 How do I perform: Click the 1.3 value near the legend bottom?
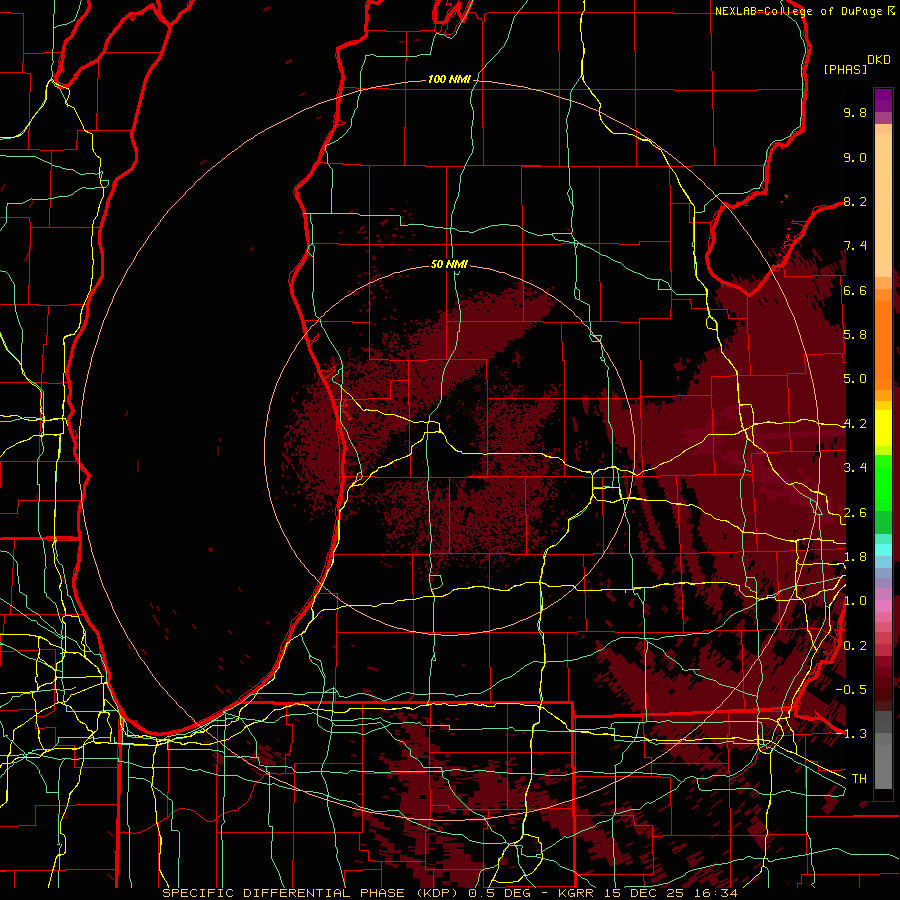tap(855, 734)
